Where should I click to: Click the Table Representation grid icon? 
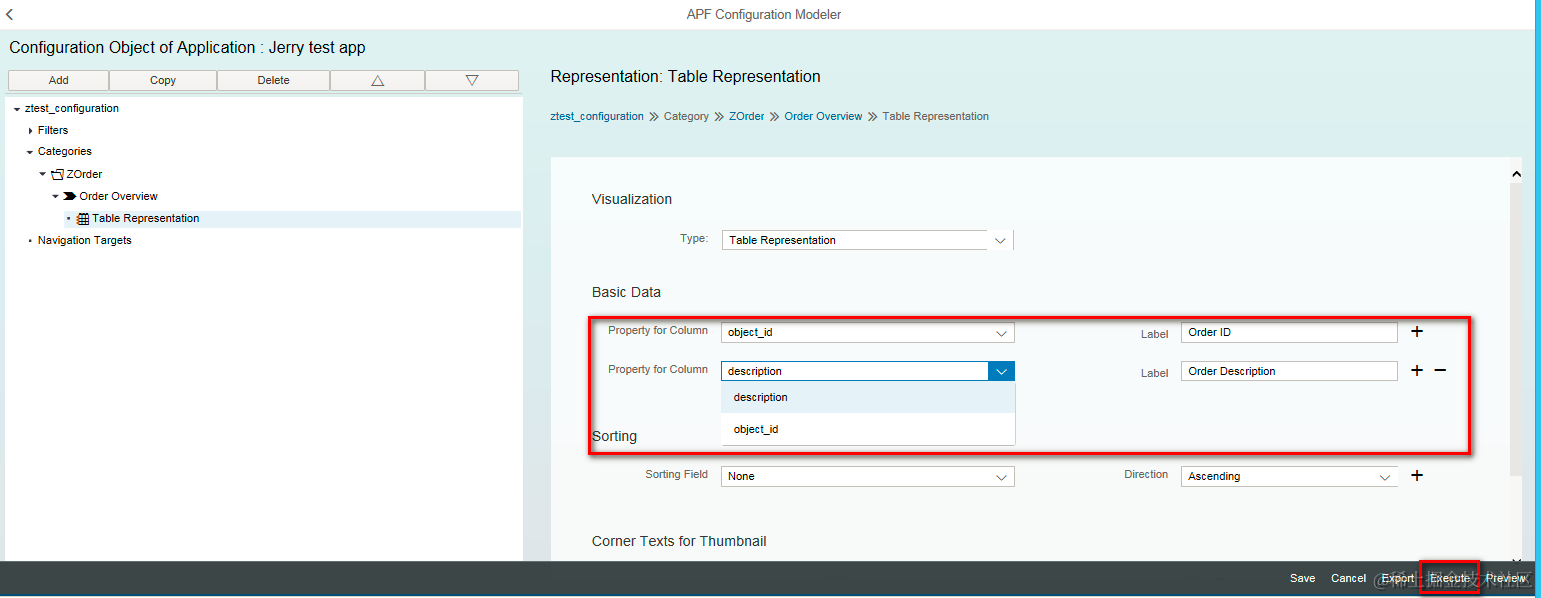click(83, 218)
